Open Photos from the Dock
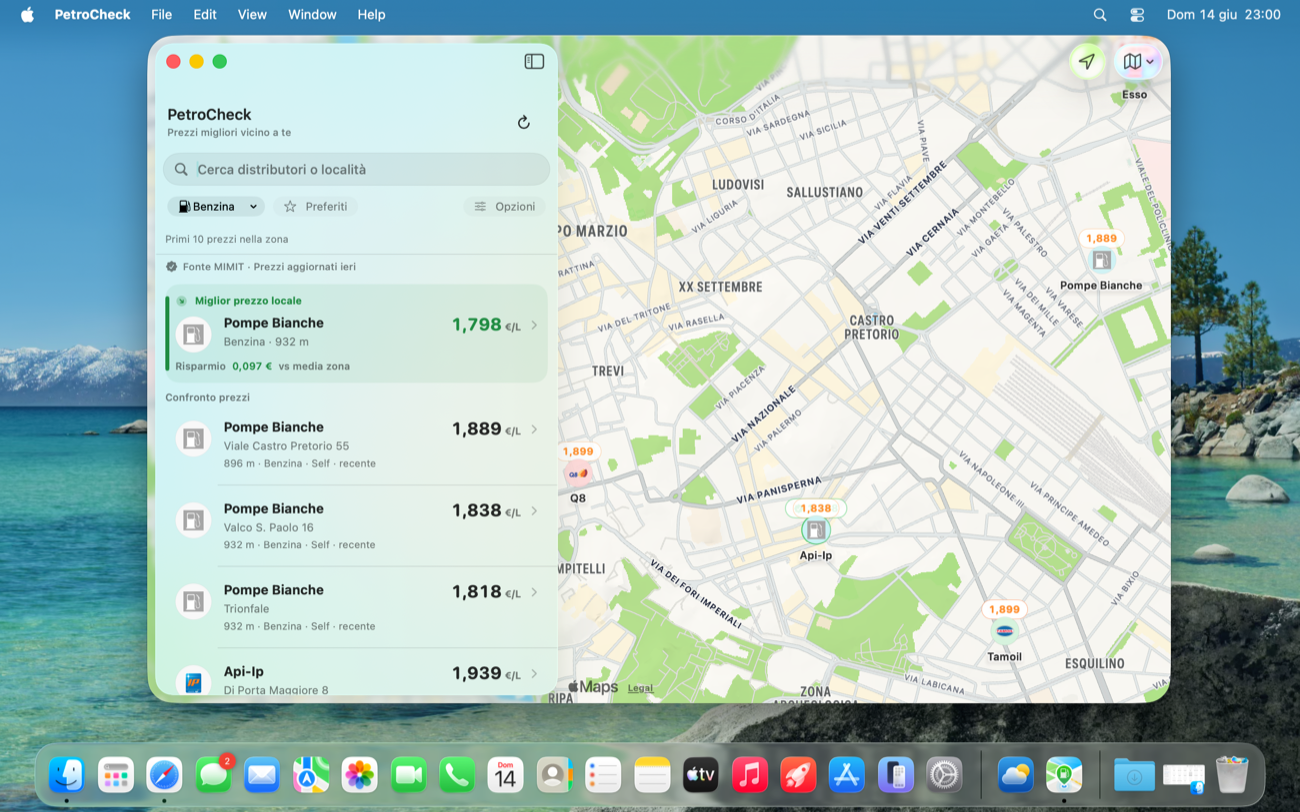The image size is (1300, 812). [359, 775]
